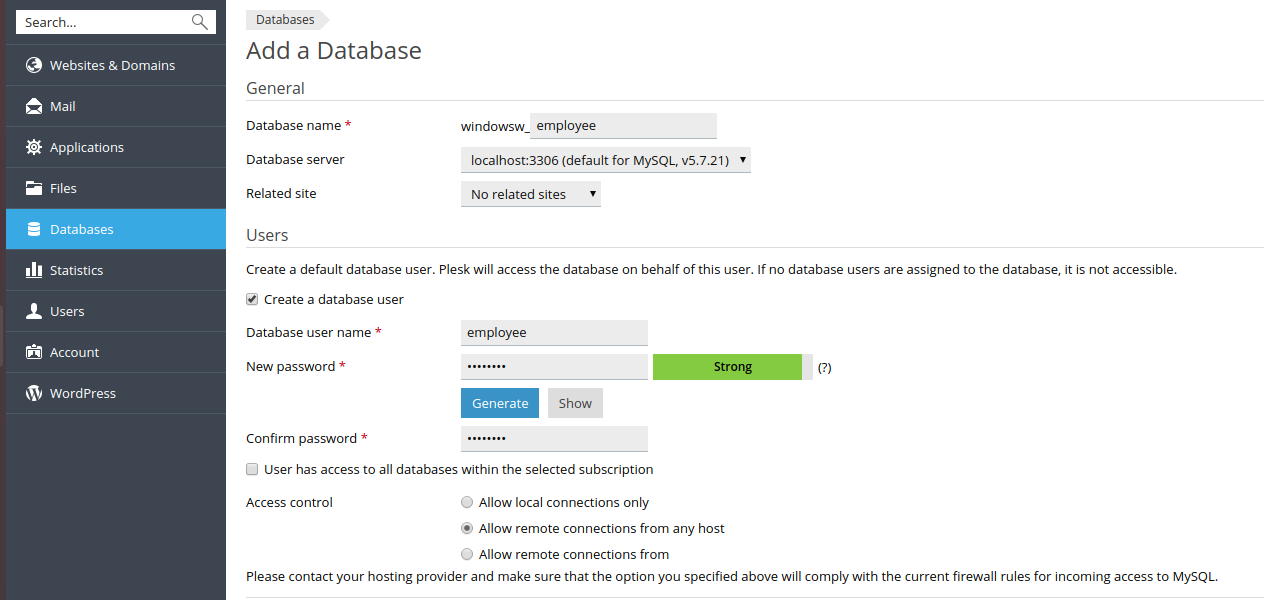Click the Database user name field

[554, 333]
